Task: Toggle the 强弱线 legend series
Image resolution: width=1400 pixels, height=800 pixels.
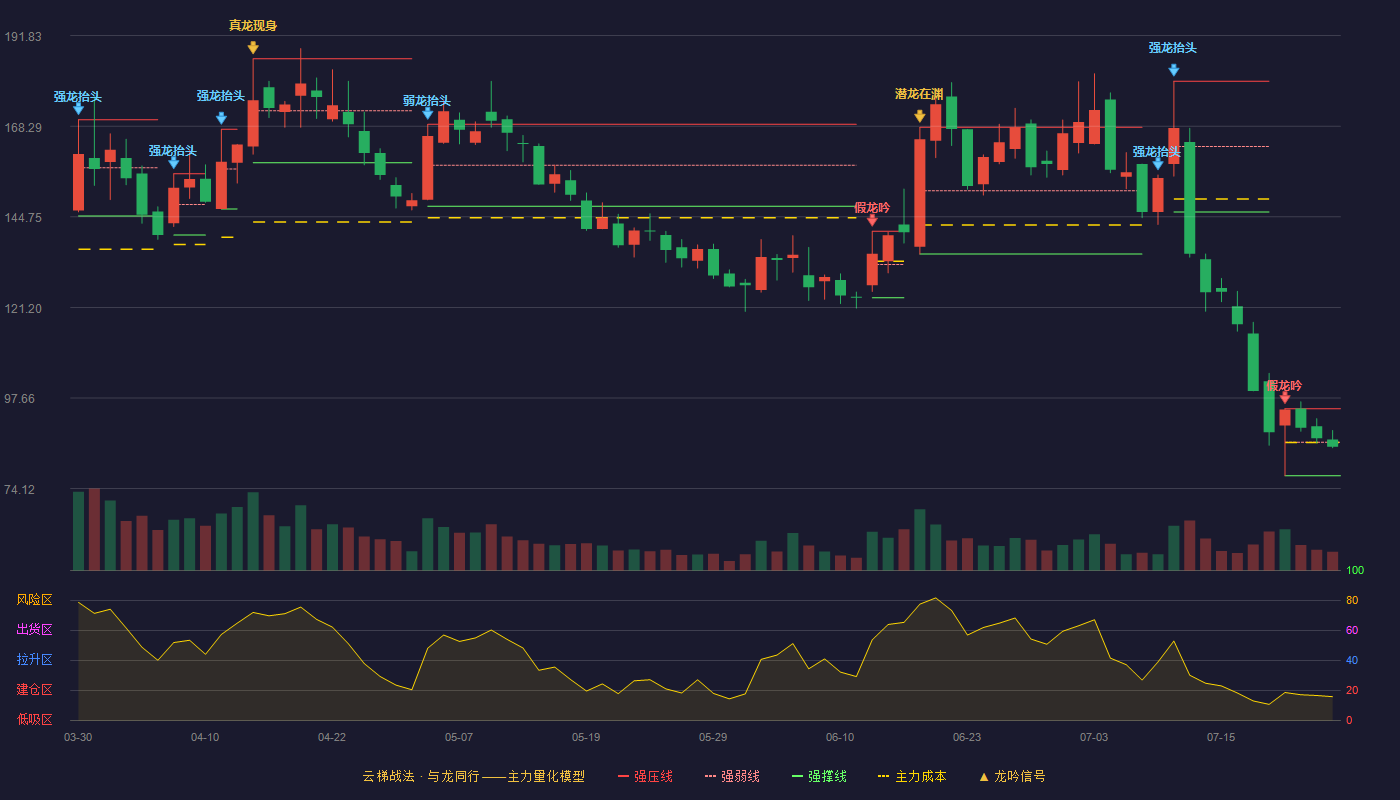Action: pyautogui.click(x=732, y=776)
